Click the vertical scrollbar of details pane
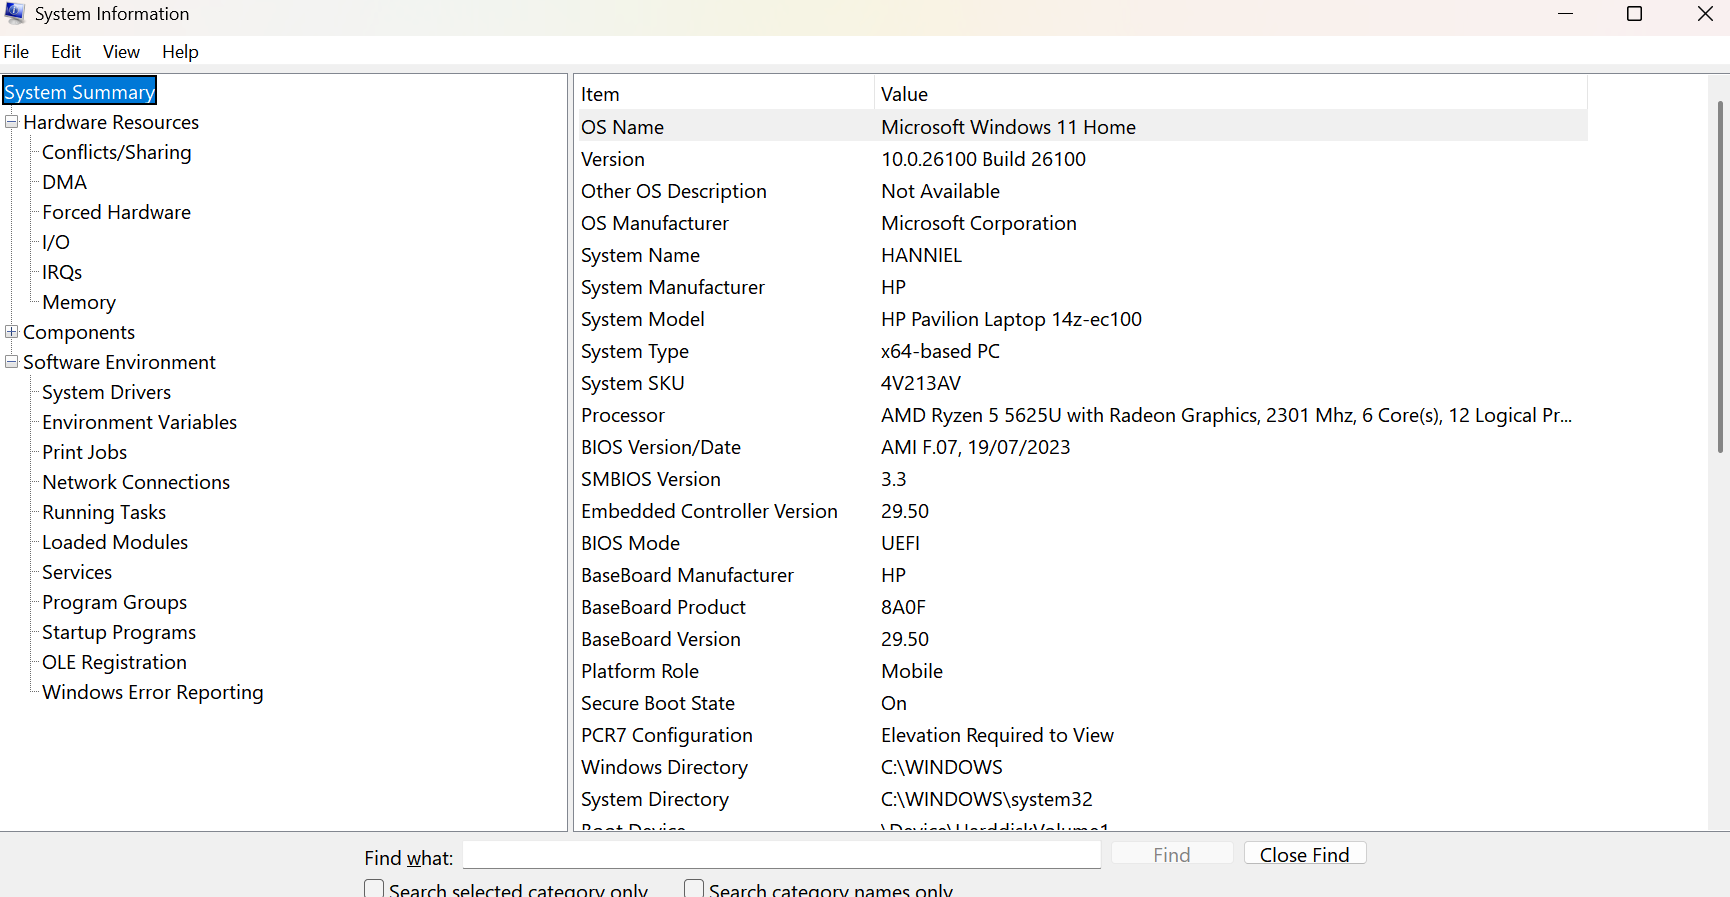The width and height of the screenshot is (1730, 897). coord(1720,276)
